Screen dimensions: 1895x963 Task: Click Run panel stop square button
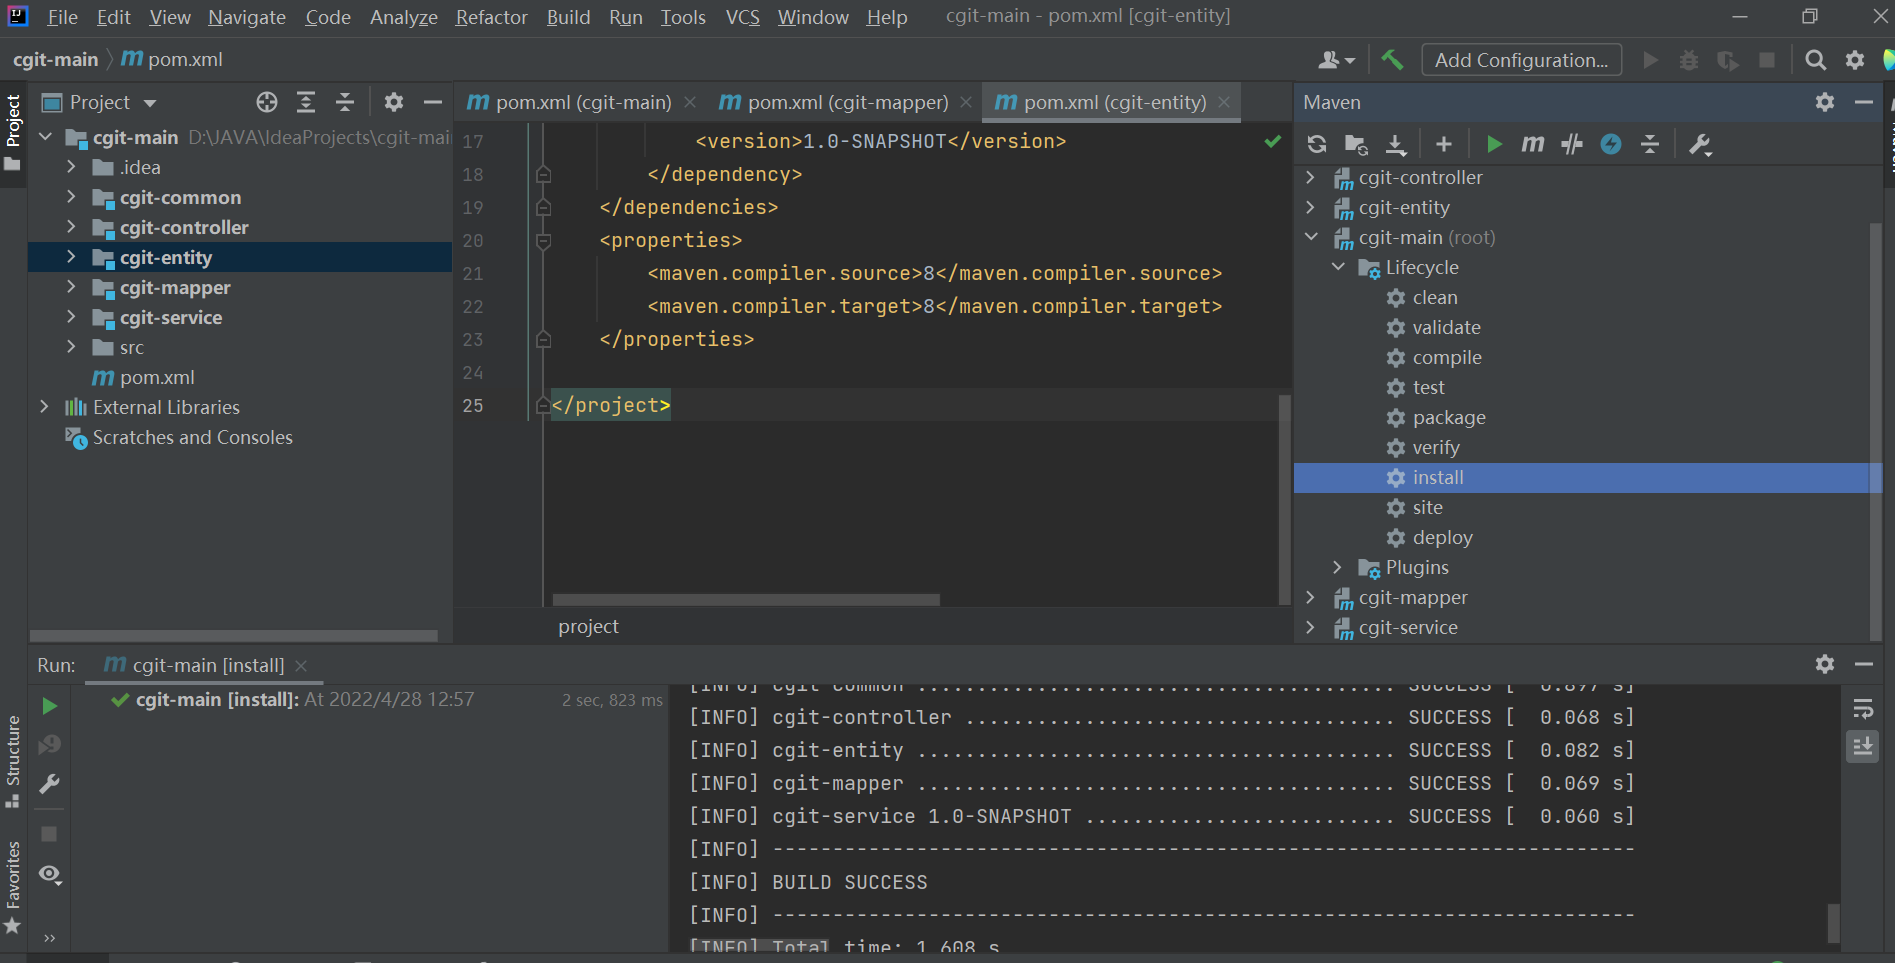(x=49, y=834)
